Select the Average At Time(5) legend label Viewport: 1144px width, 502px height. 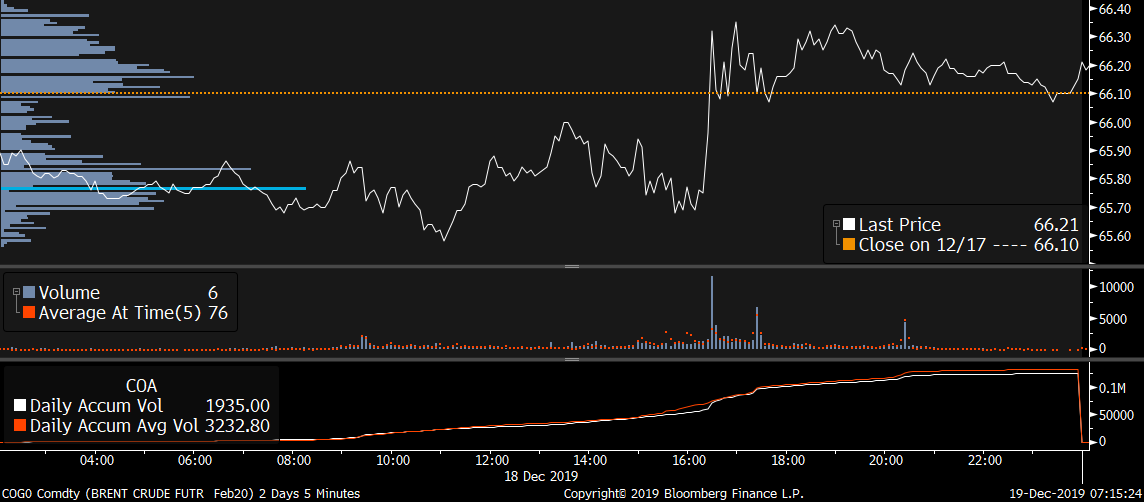tap(120, 313)
